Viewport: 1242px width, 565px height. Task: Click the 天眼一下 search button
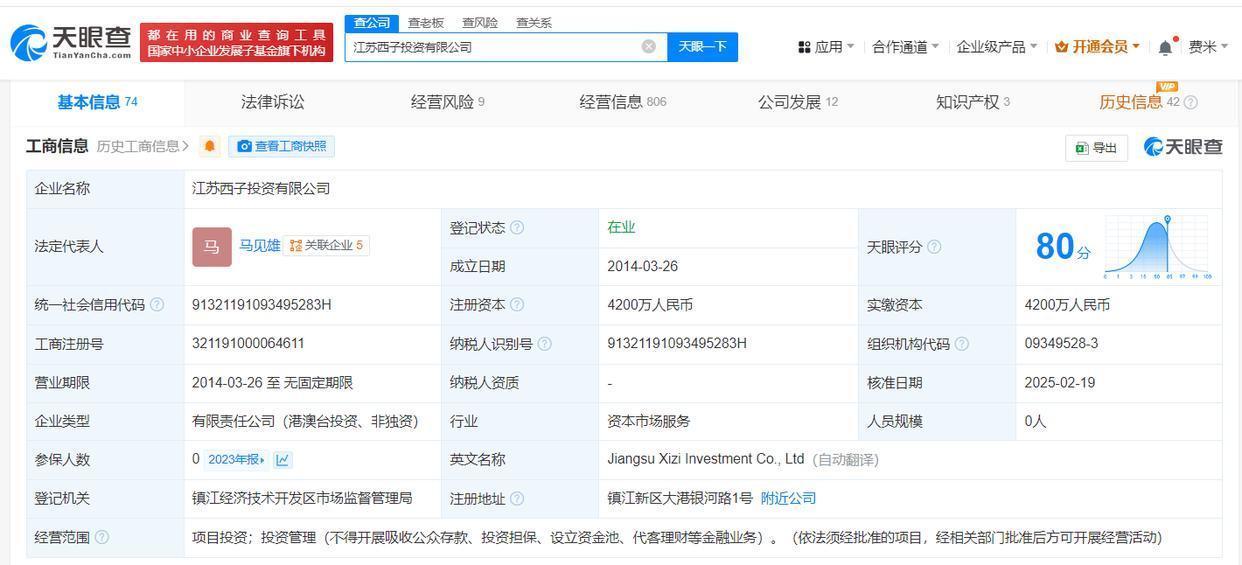pyautogui.click(x=702, y=47)
